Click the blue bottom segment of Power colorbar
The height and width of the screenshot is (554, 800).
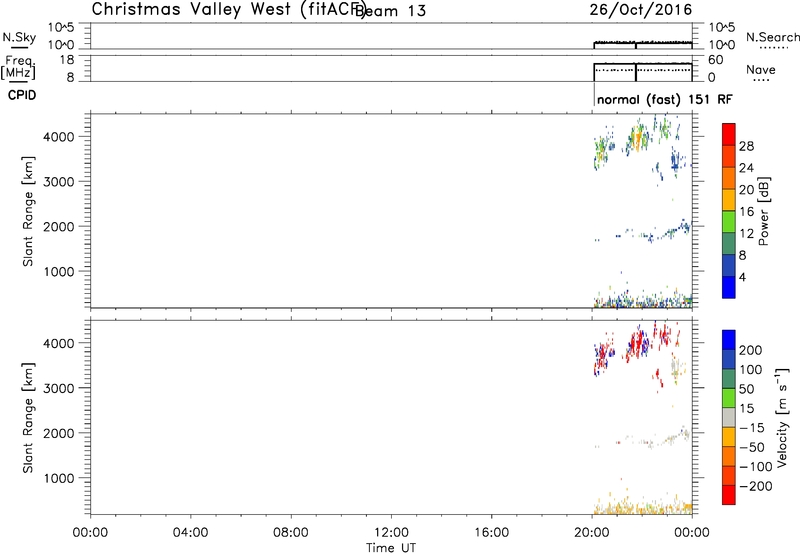(729, 287)
